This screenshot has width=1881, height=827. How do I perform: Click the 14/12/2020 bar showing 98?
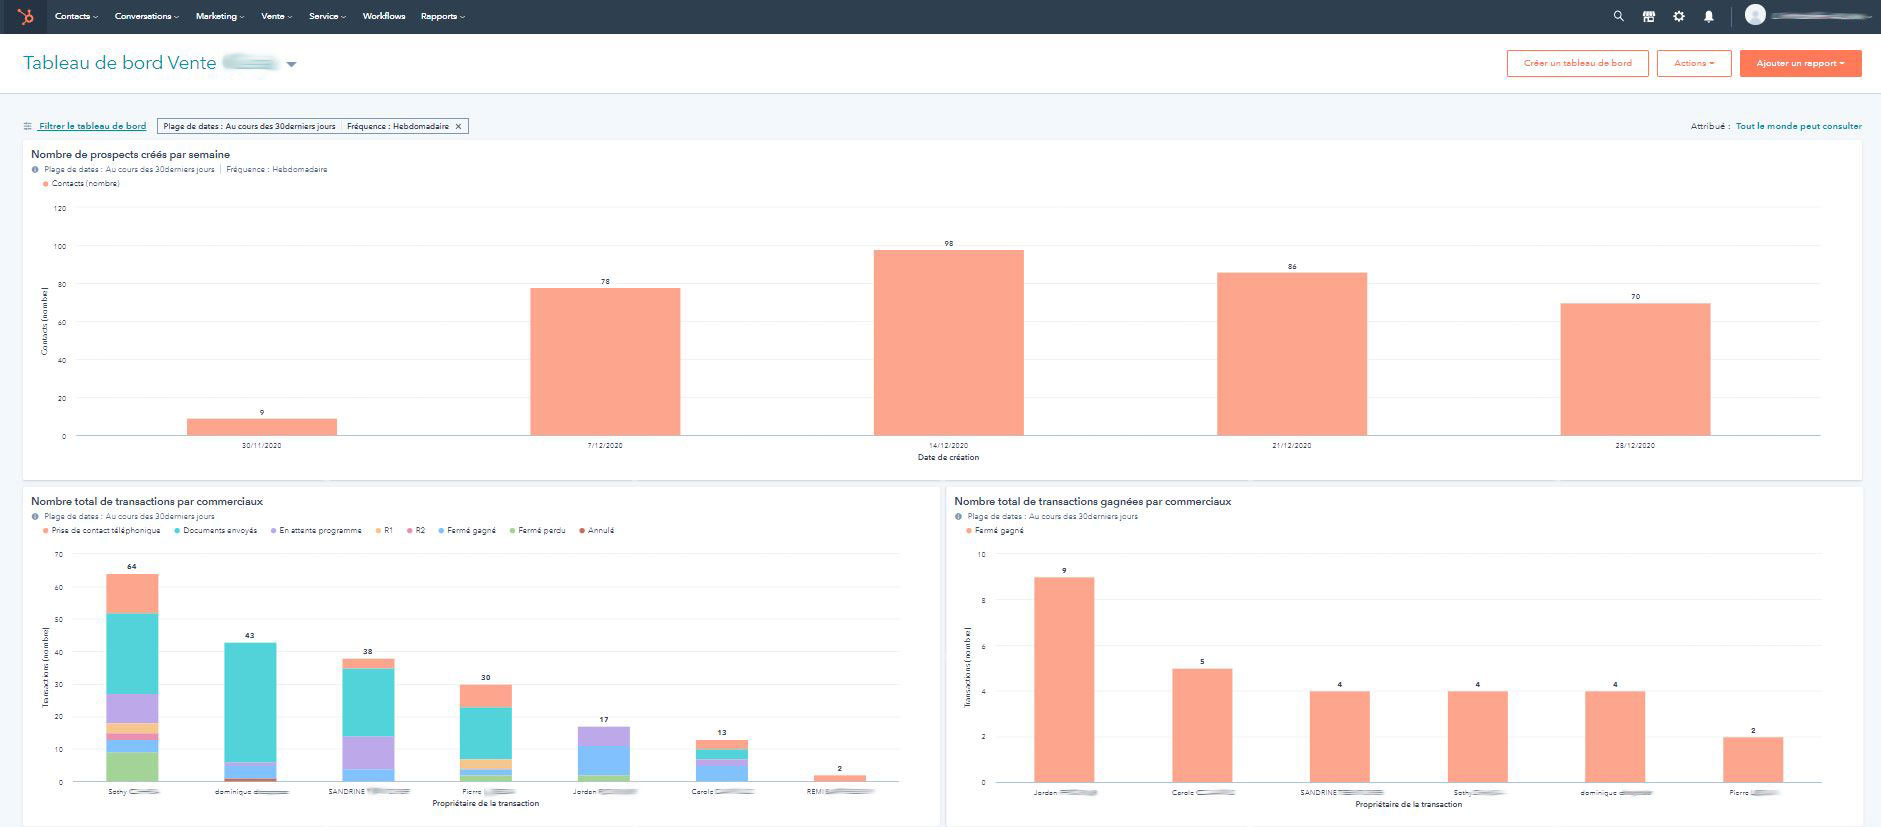pyautogui.click(x=948, y=342)
